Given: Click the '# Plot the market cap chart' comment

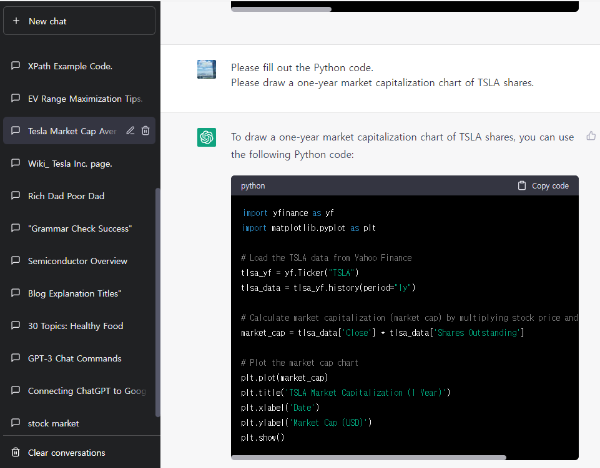Looking at the screenshot, I should (299, 363).
